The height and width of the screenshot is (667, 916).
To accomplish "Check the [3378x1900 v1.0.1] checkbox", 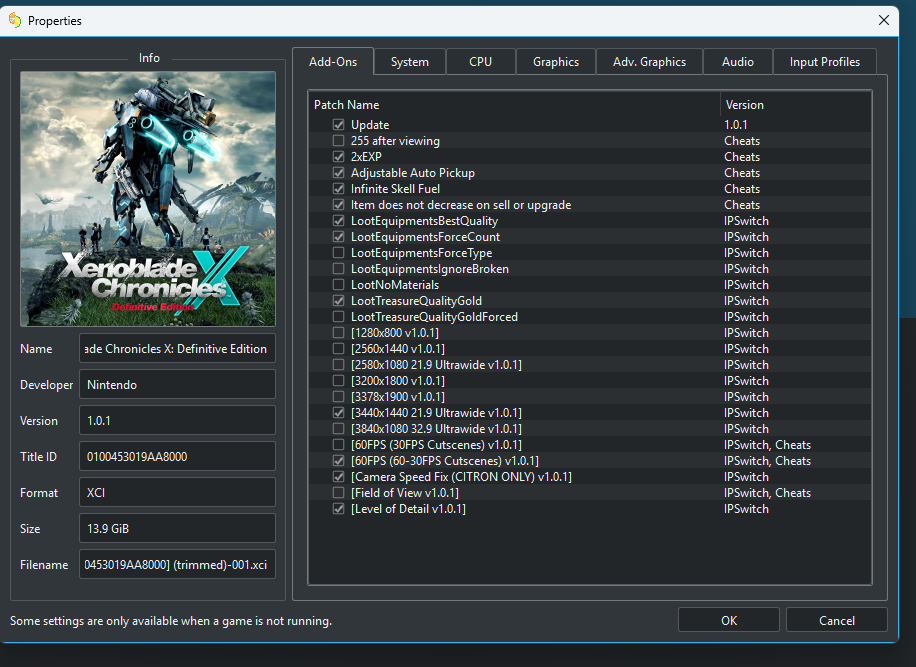I will [338, 397].
